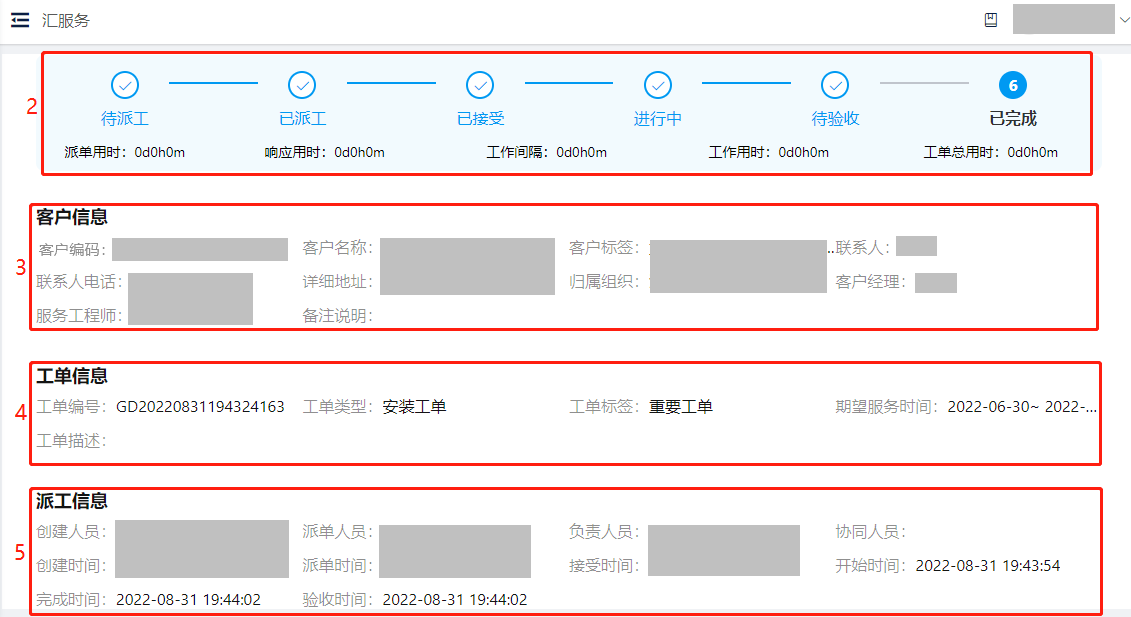Click the 派工信息 section heading
Viewport: 1131px width, 617px height.
71,501
